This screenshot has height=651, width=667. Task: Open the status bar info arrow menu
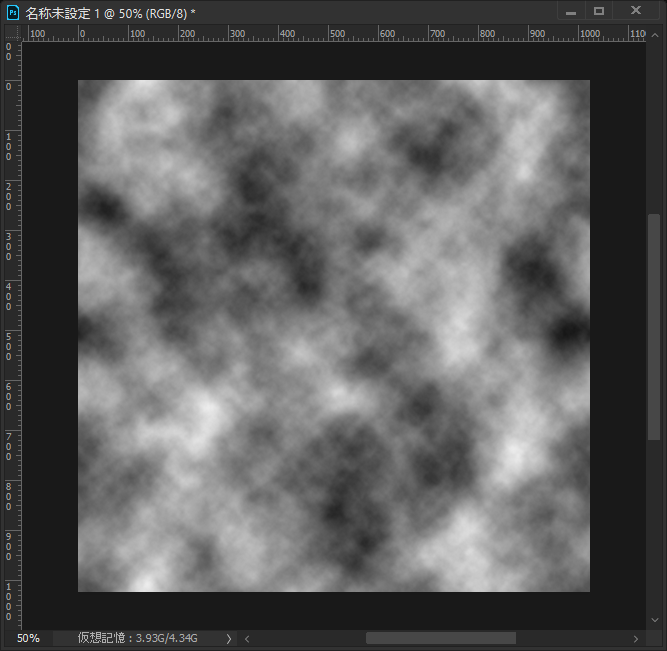pos(229,638)
